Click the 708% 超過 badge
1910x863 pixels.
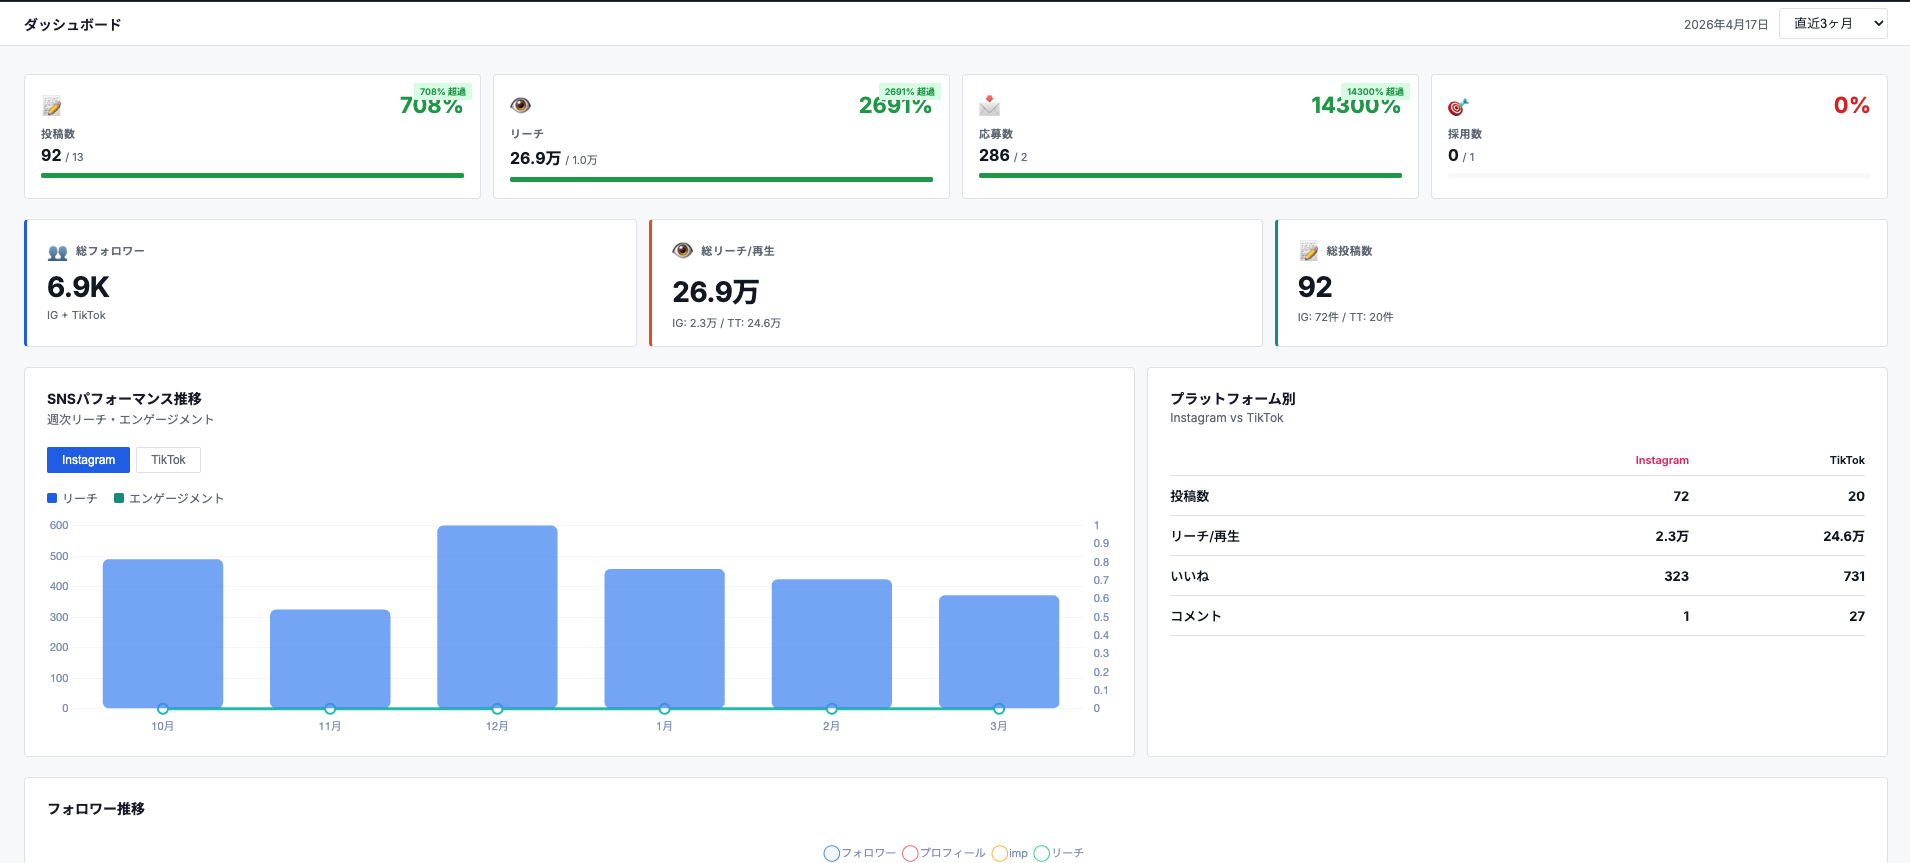(442, 91)
